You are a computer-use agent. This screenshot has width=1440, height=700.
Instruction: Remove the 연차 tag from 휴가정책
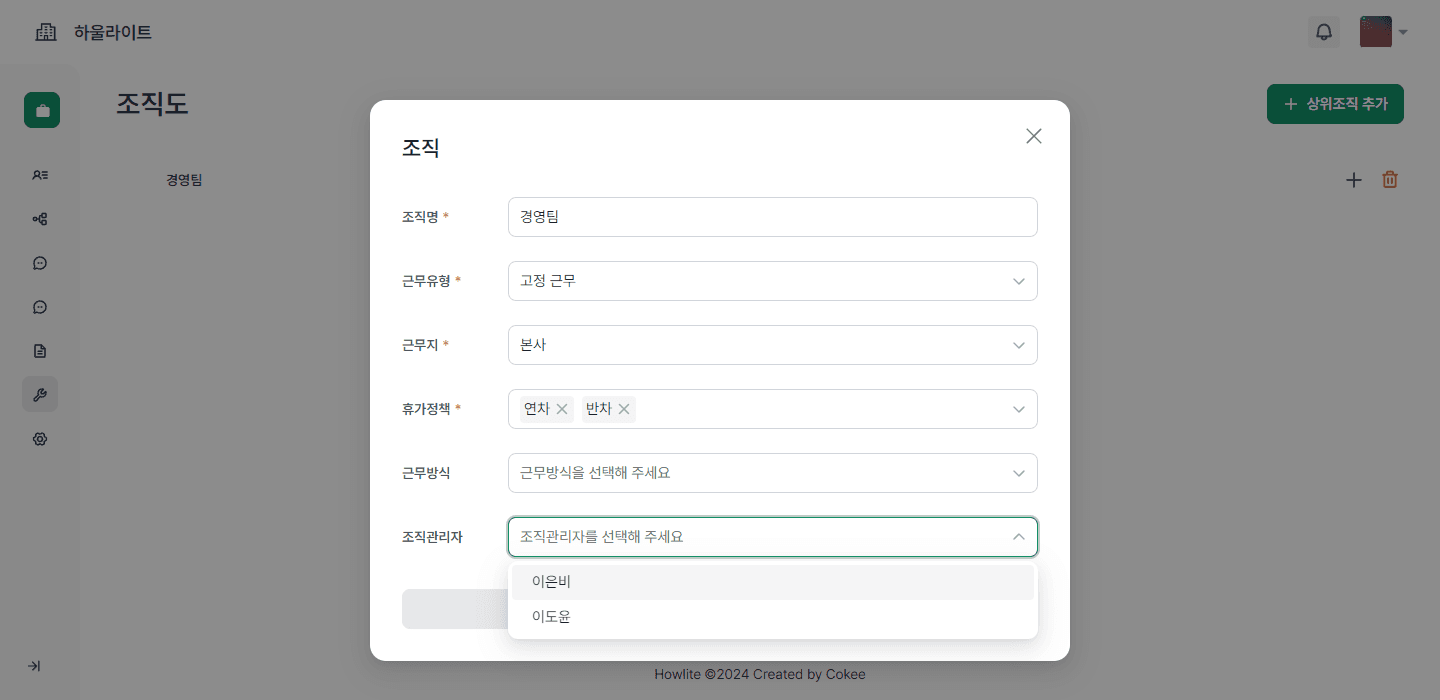[562, 409]
